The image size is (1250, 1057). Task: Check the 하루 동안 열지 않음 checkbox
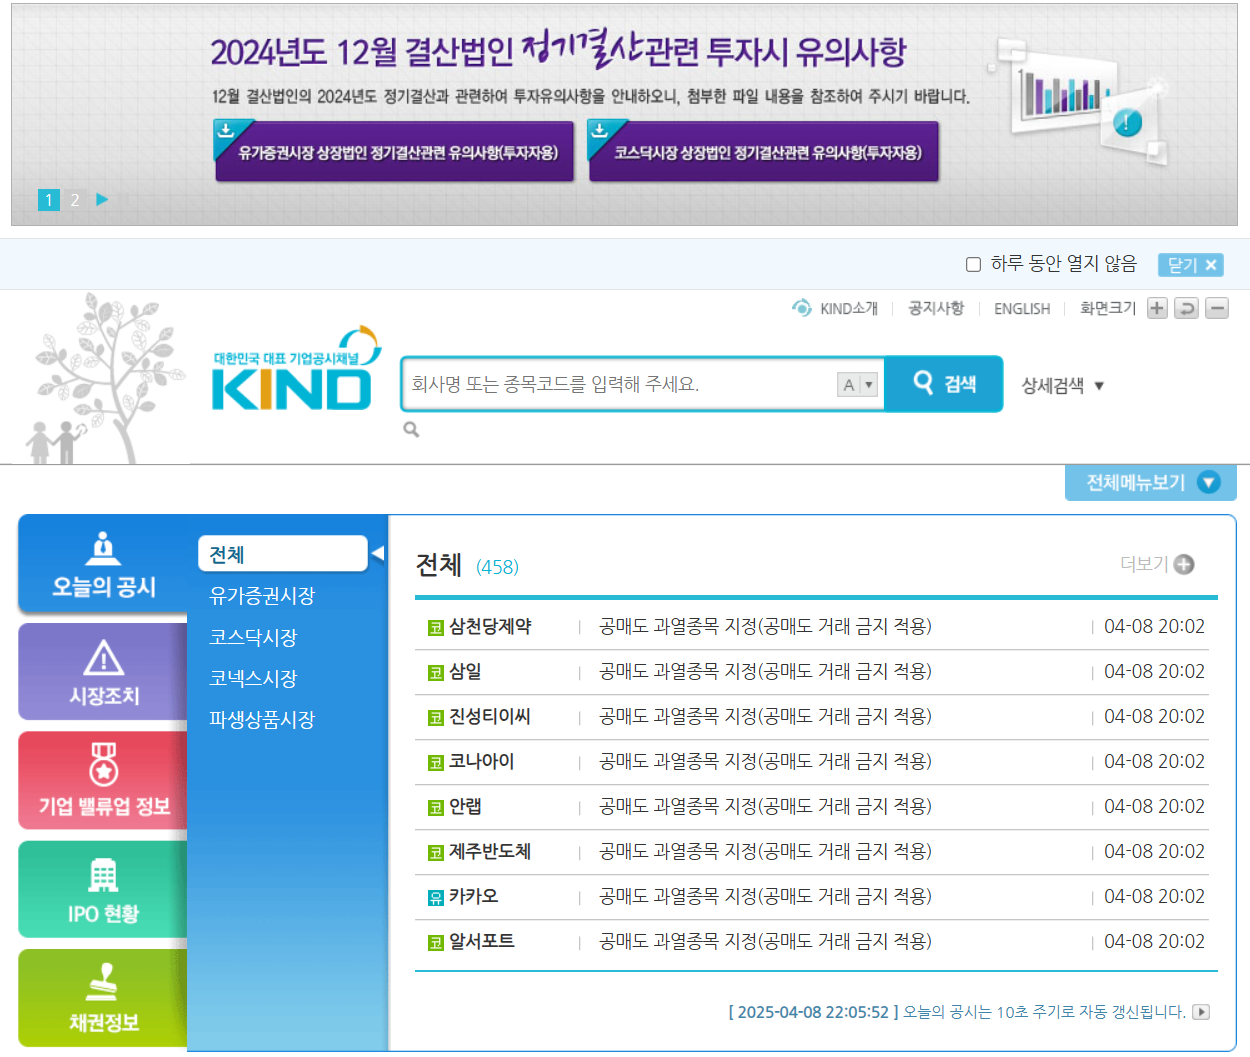click(973, 264)
